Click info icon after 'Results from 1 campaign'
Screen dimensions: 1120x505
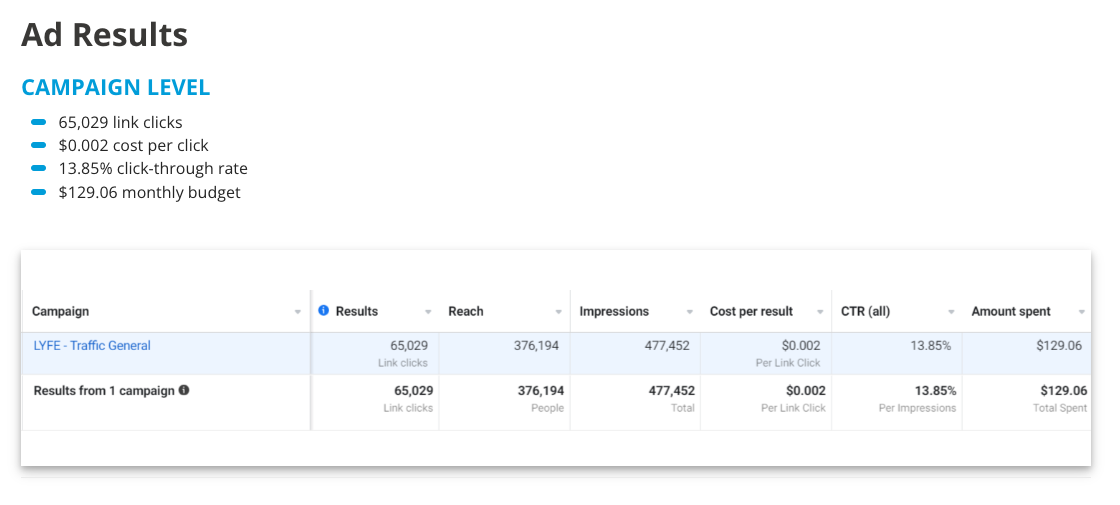[184, 391]
